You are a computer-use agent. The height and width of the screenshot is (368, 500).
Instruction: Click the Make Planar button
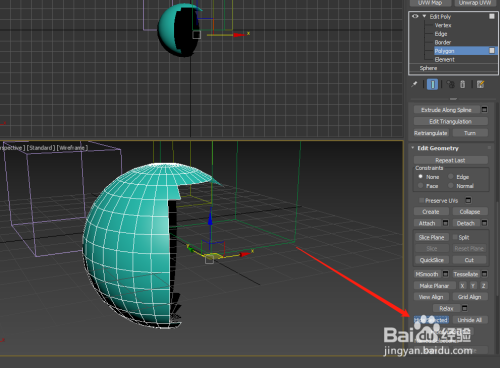(x=434, y=286)
